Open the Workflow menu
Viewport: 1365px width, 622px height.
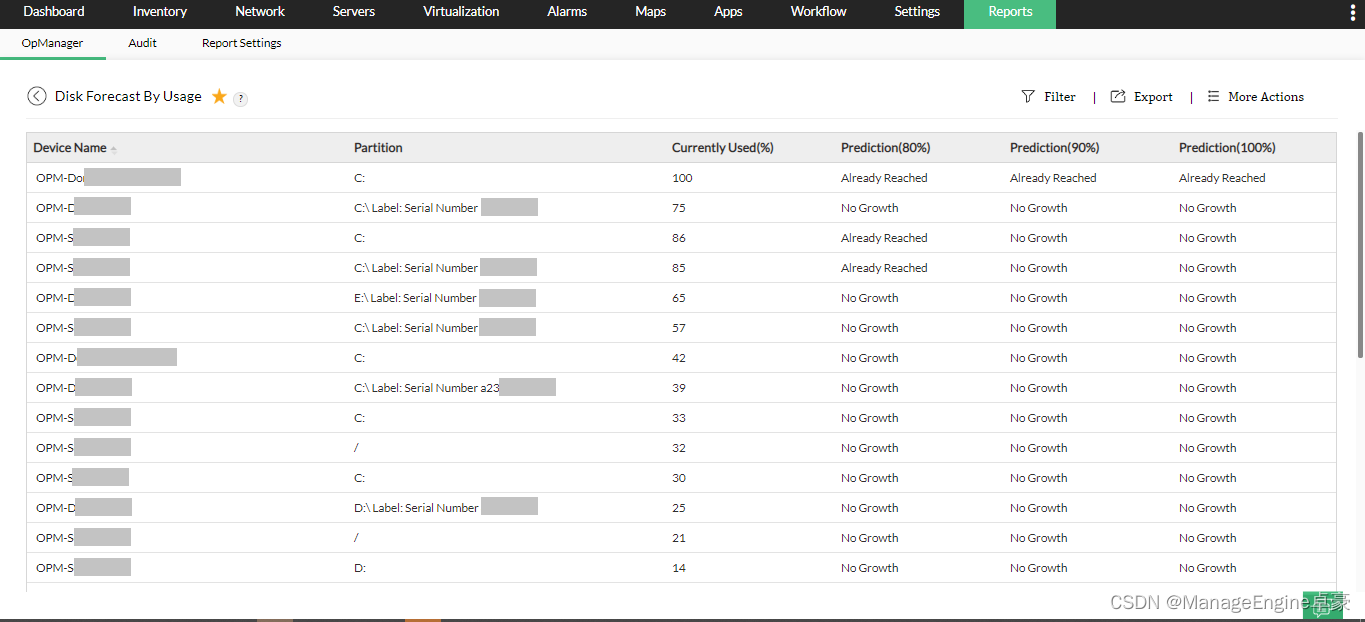[818, 12]
